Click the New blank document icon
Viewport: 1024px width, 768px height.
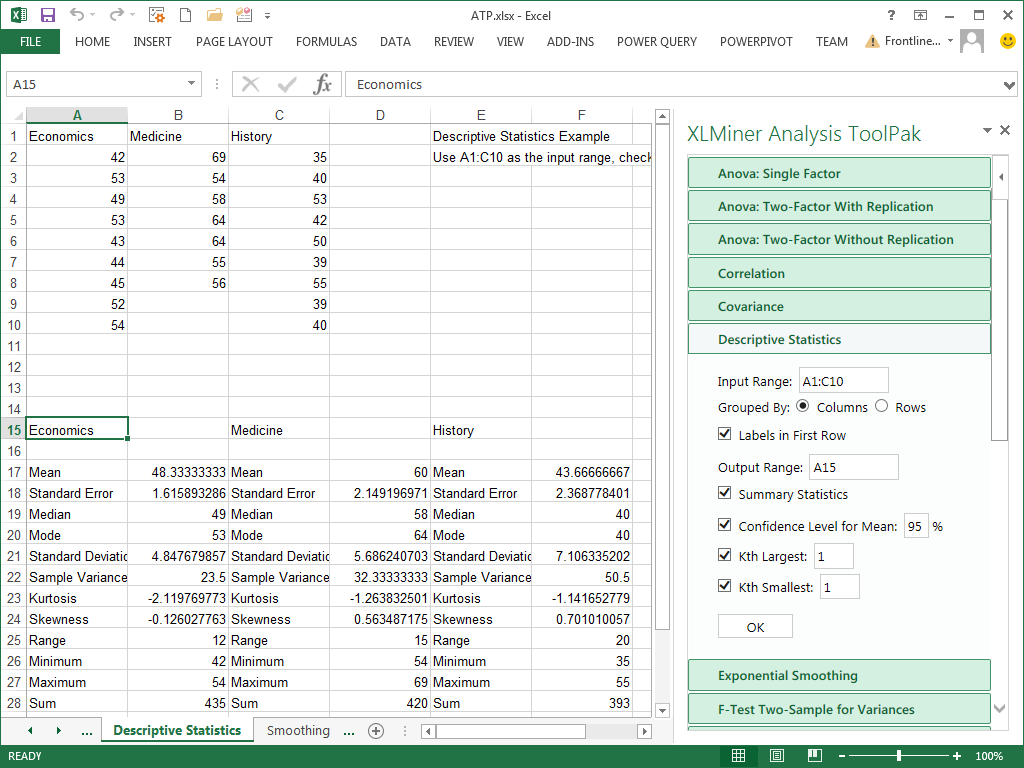pos(186,15)
